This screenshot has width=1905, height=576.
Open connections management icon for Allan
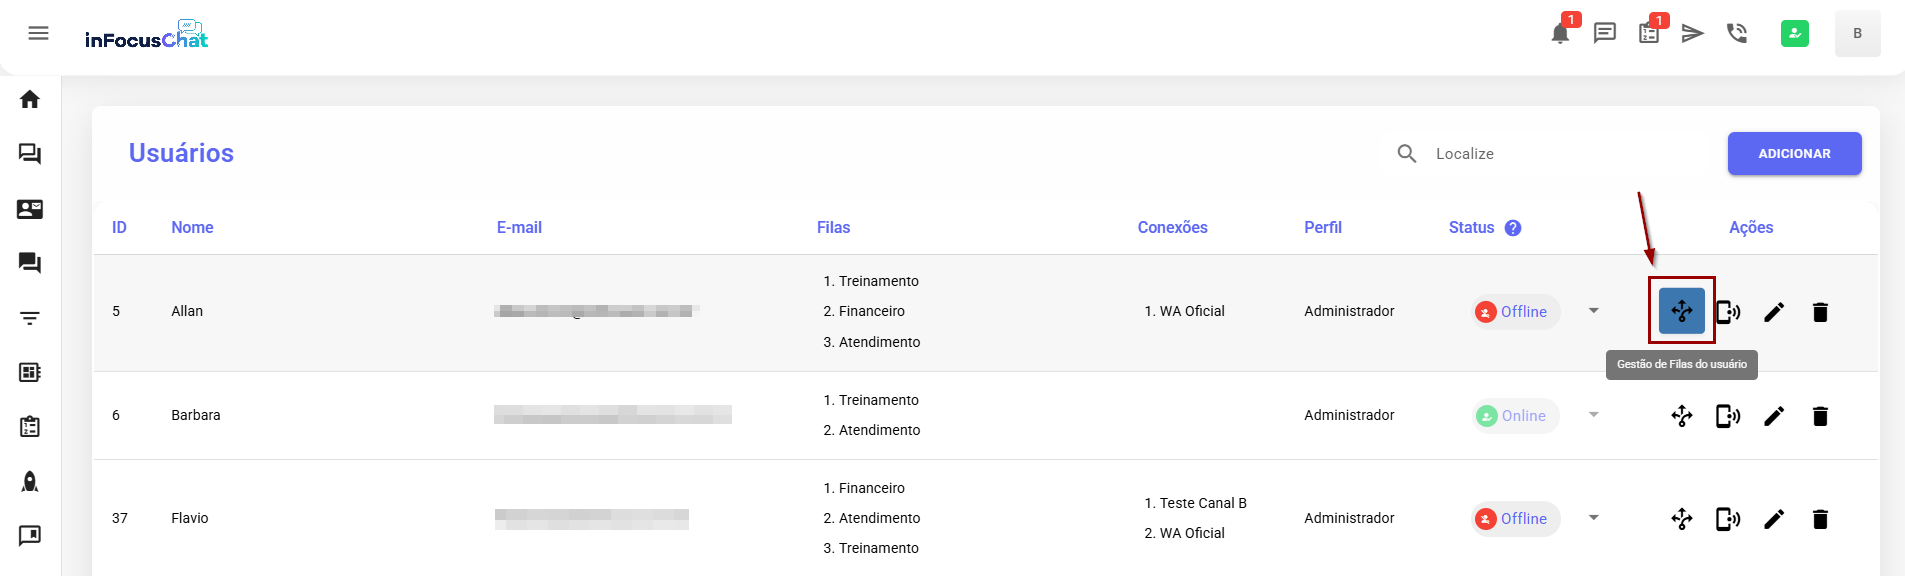pyautogui.click(x=1727, y=312)
